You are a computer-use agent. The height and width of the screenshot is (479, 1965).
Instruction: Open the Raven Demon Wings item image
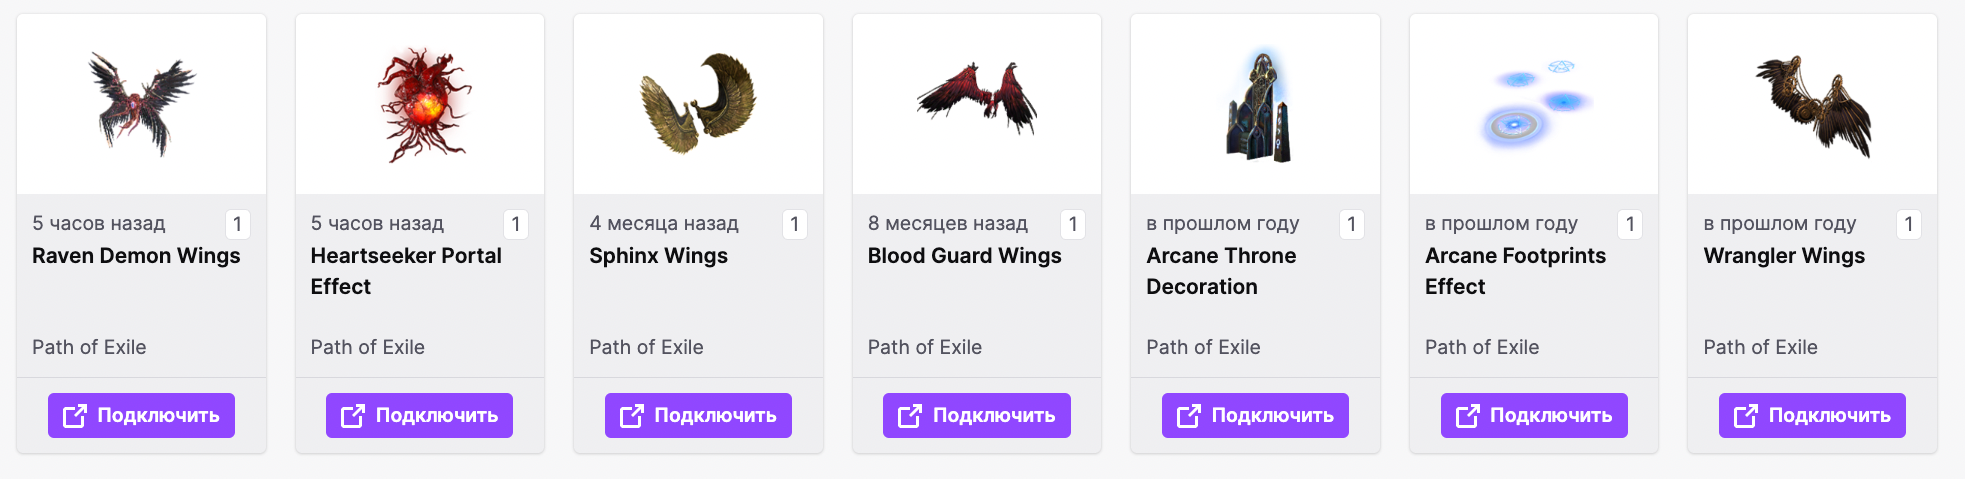tap(141, 104)
